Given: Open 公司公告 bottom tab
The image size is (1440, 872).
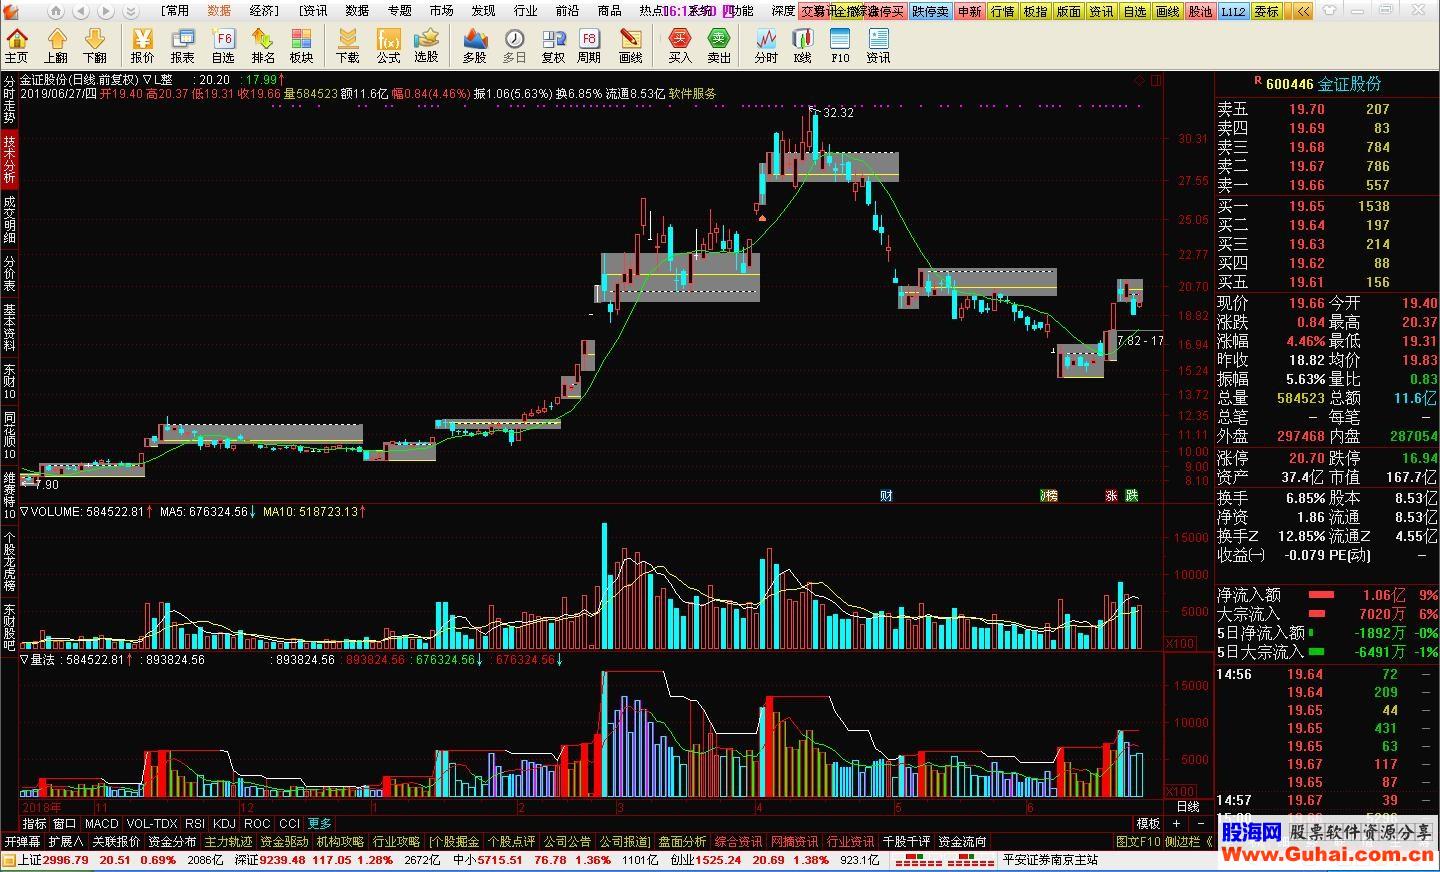Looking at the screenshot, I should pyautogui.click(x=568, y=841).
